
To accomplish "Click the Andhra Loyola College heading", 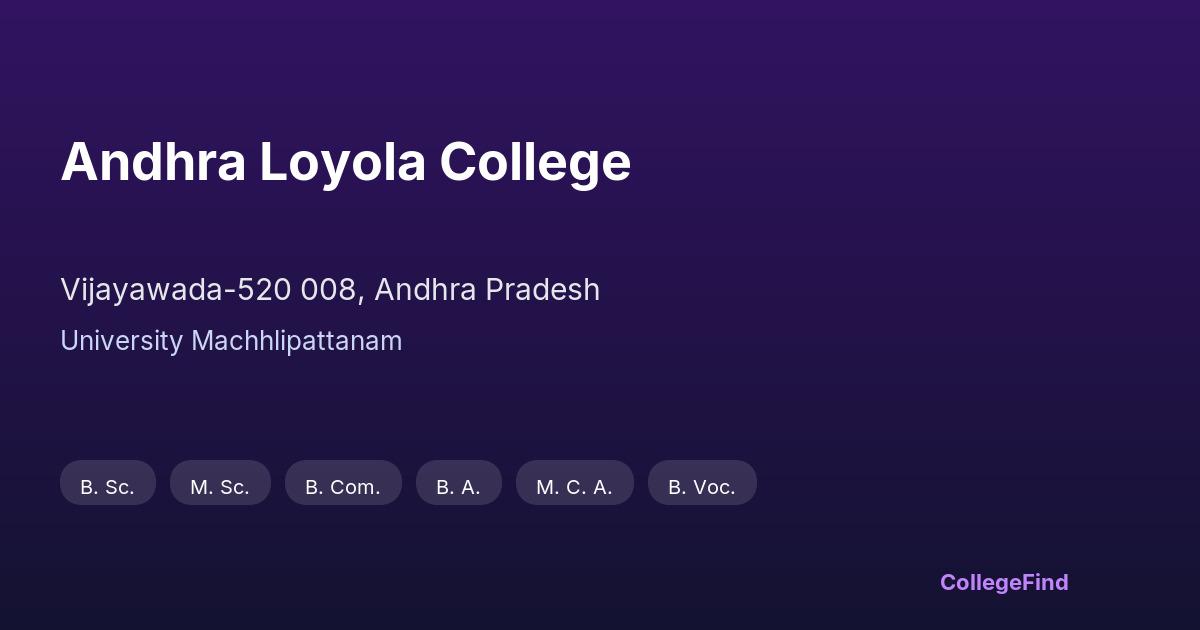I will [345, 162].
